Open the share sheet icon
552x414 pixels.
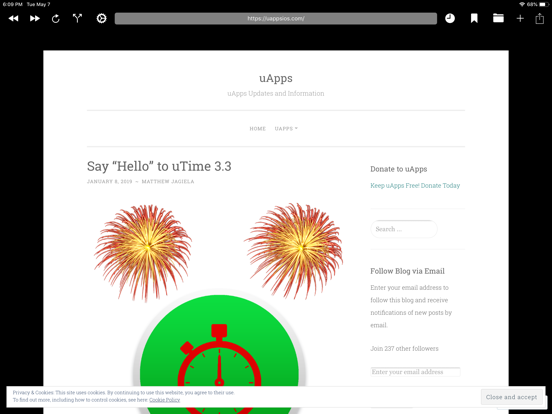(540, 18)
